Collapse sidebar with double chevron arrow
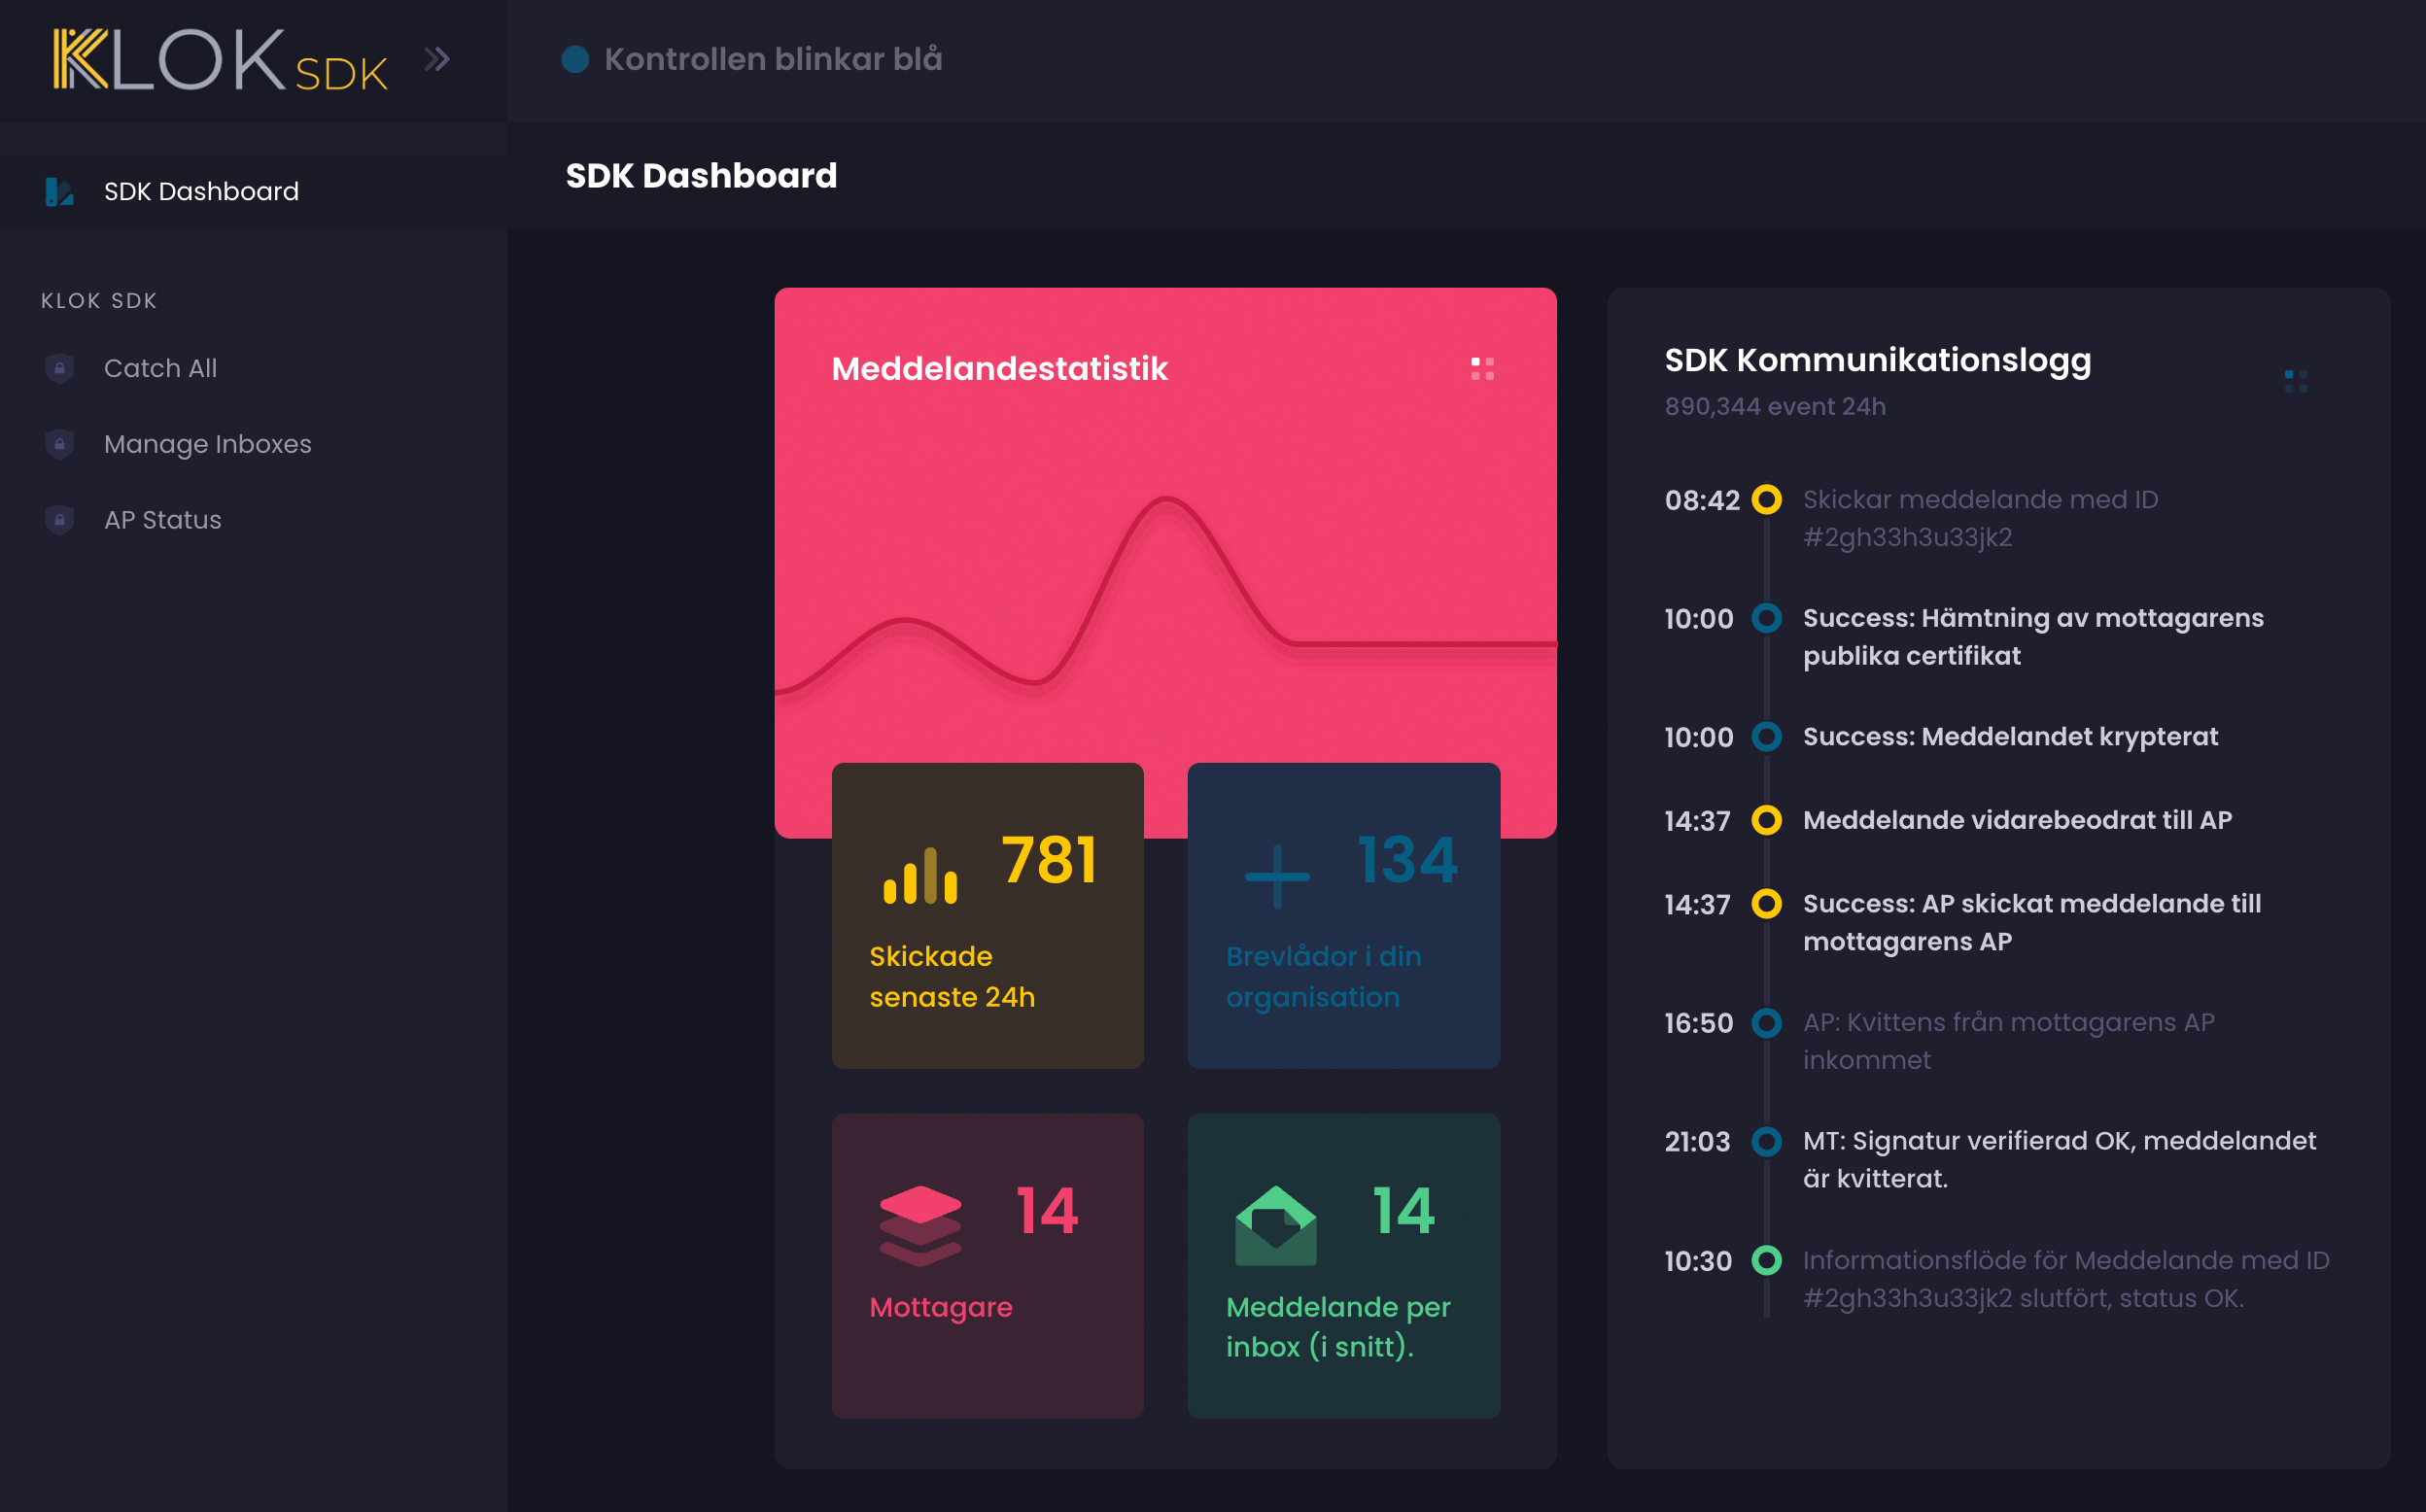The height and width of the screenshot is (1512, 2426). (436, 59)
